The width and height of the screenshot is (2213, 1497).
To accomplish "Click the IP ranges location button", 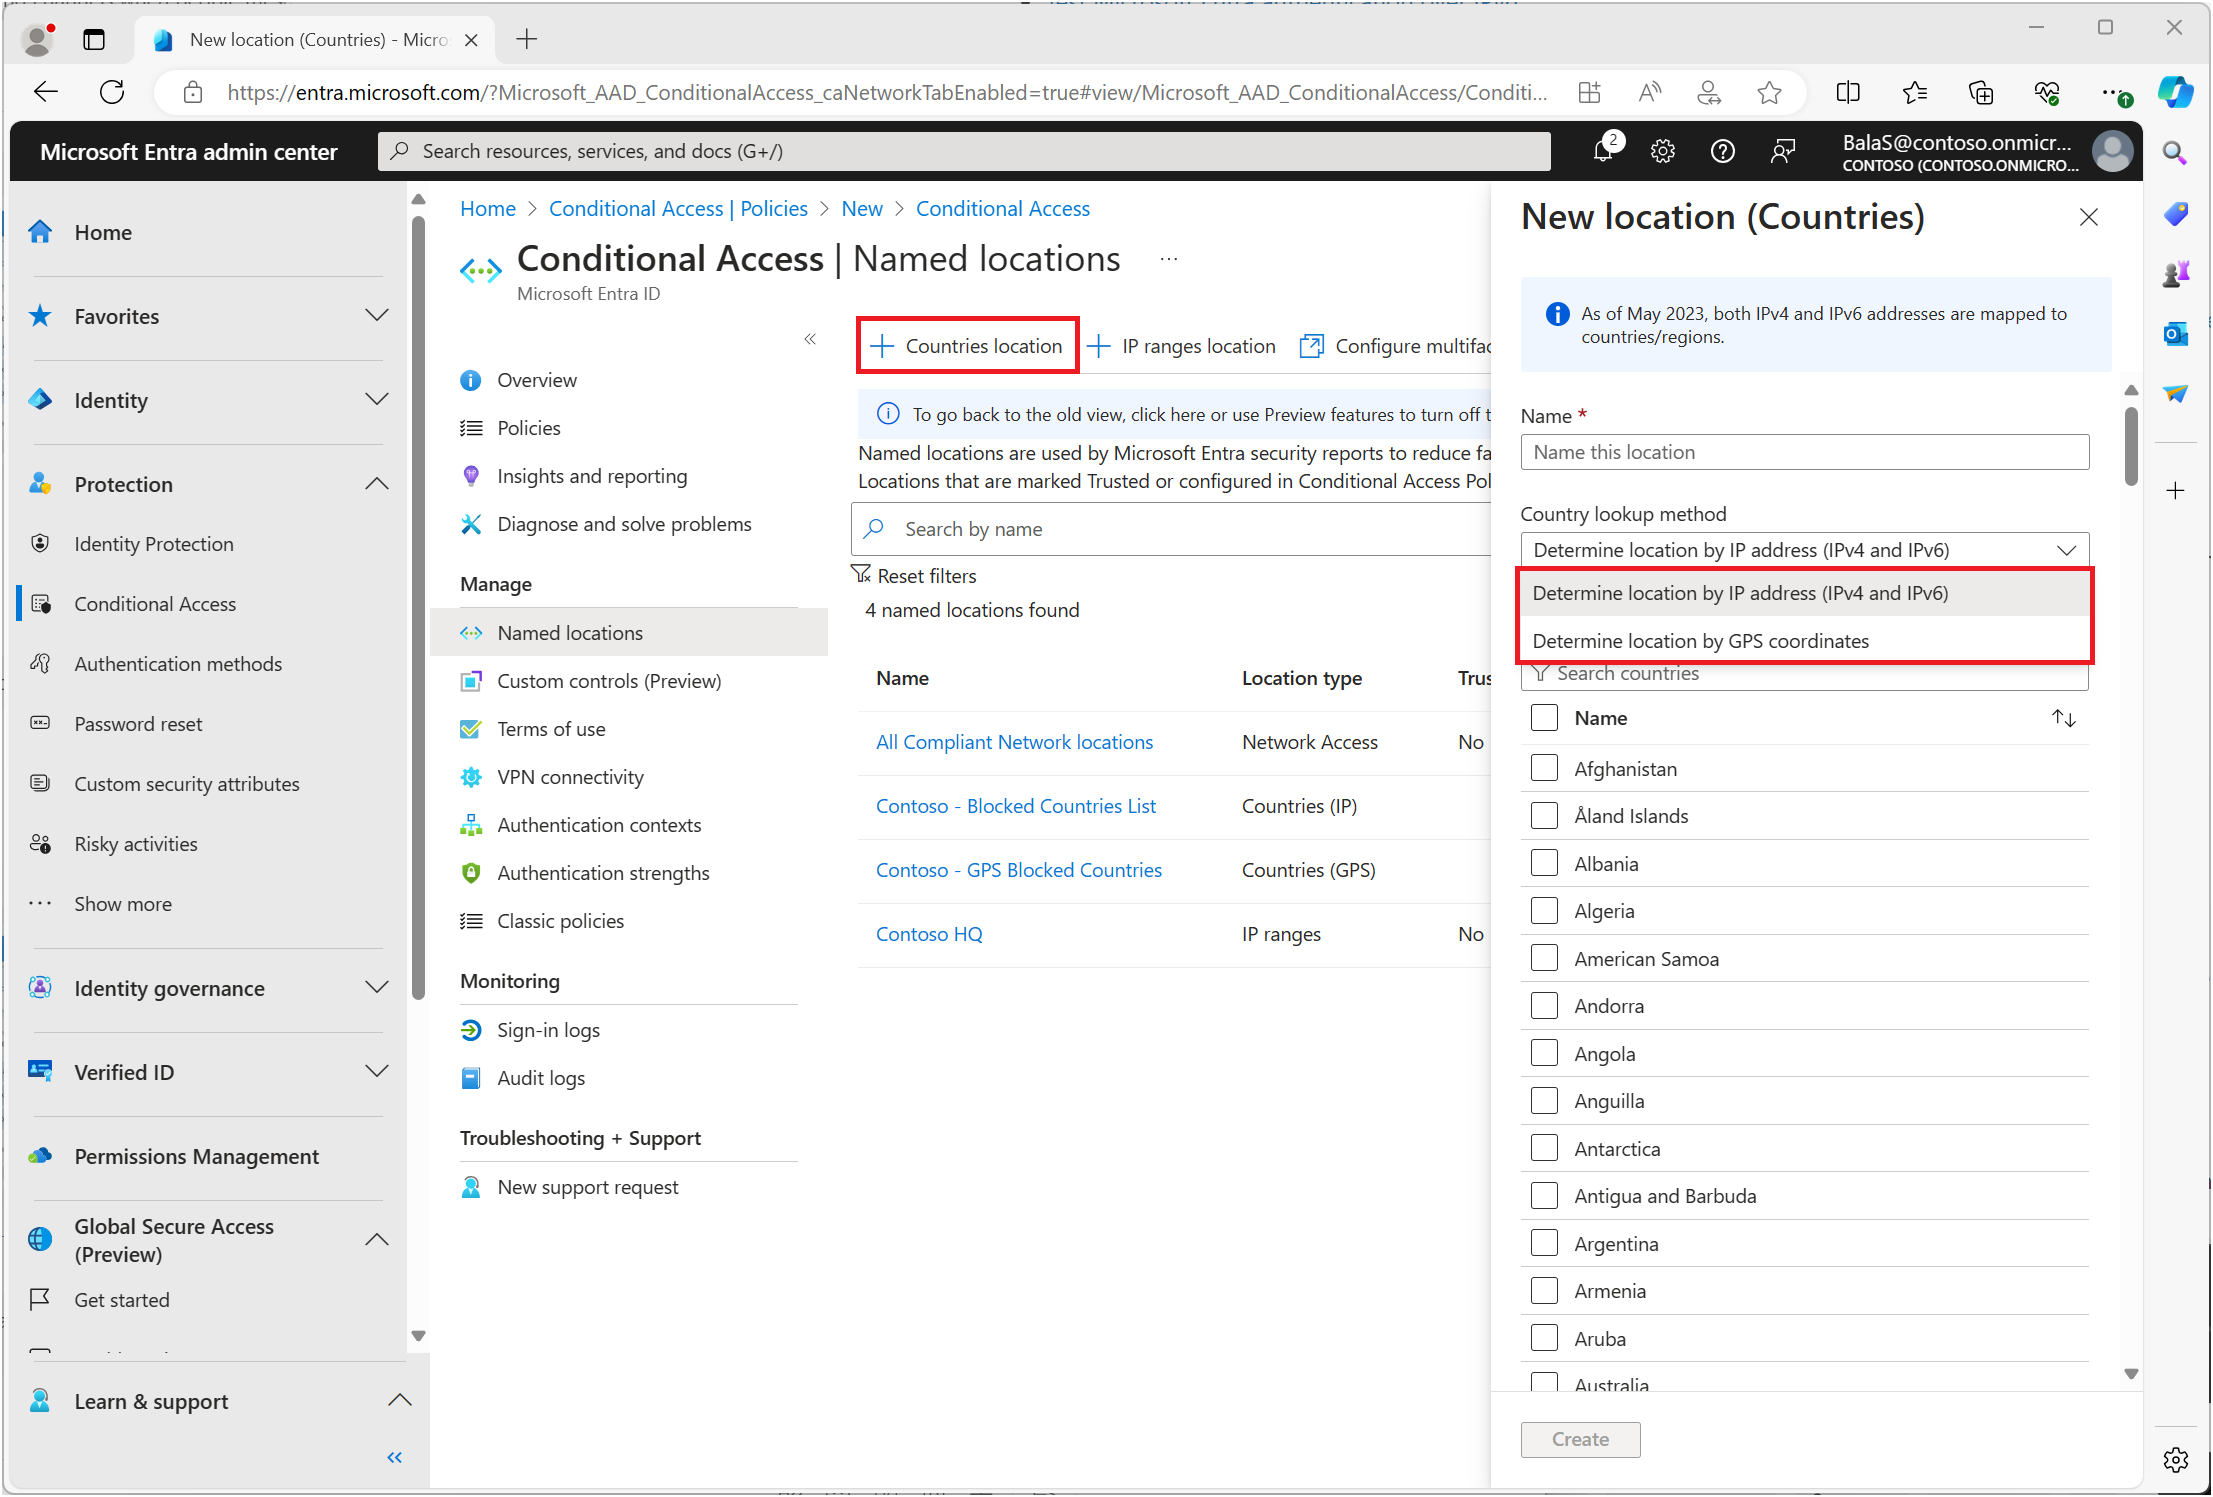I will 1182,346.
